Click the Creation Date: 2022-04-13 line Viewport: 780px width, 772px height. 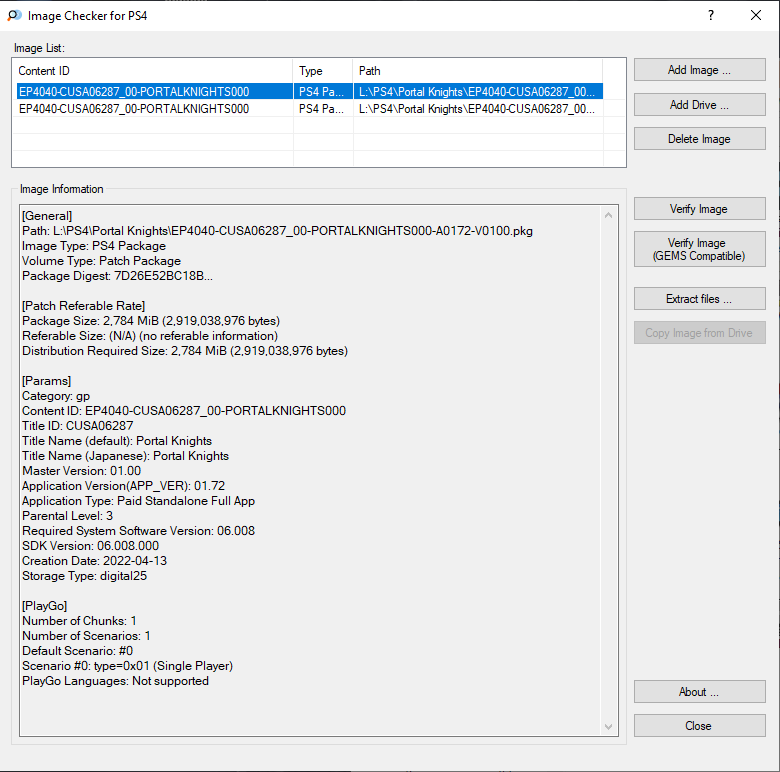click(95, 561)
